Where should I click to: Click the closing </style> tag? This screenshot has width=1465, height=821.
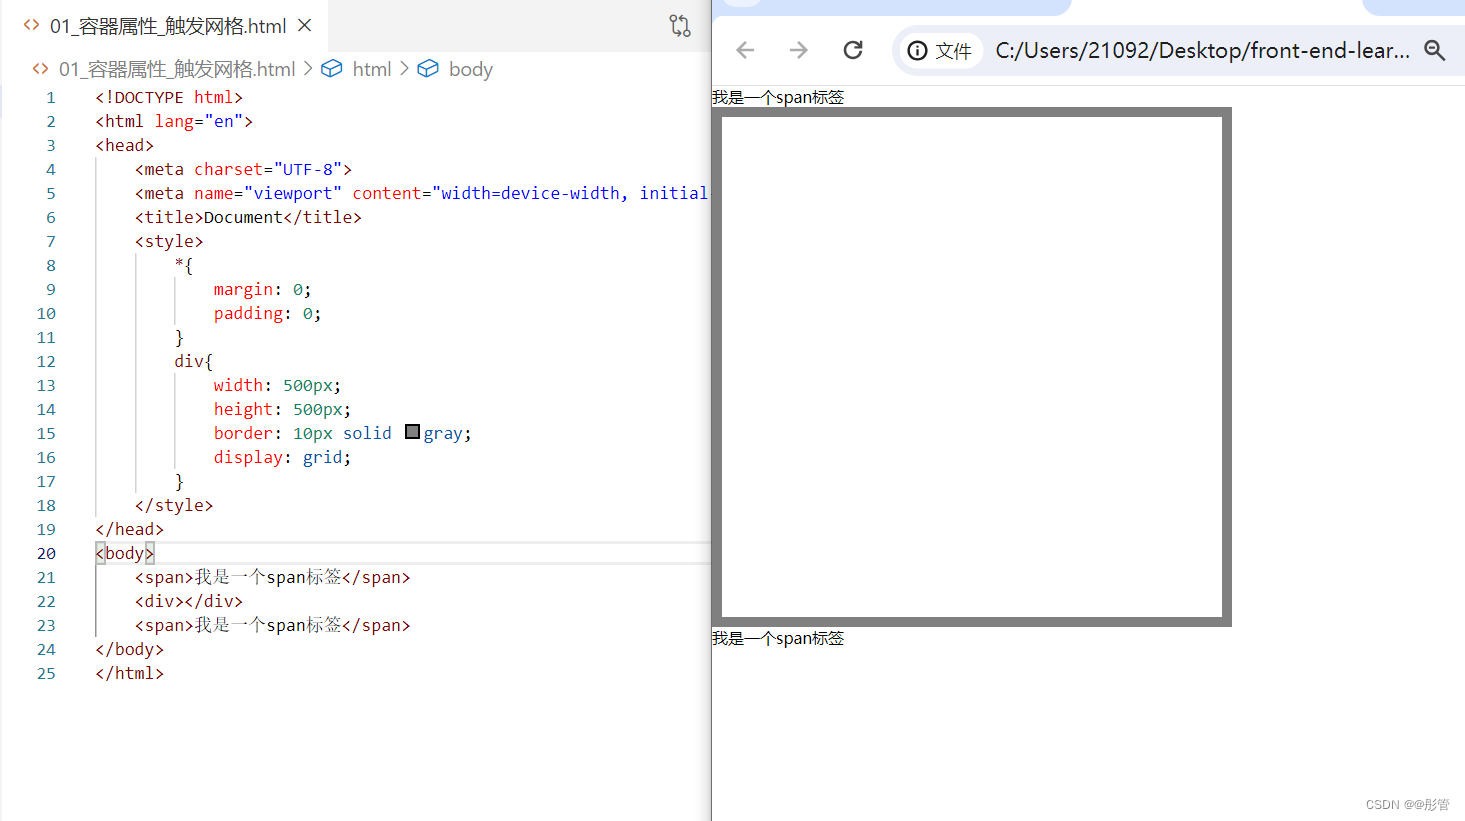click(x=174, y=505)
